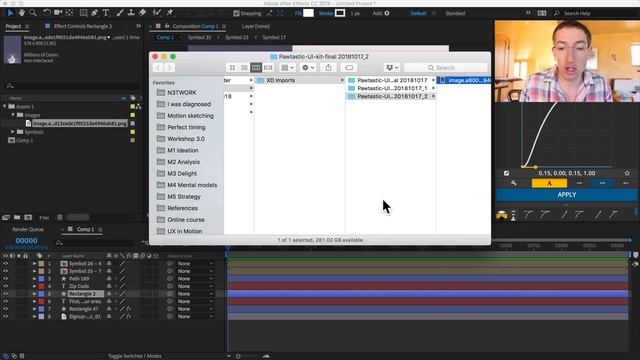The image size is (640, 360).
Task: Switch Finder to icon view
Action: pos(232,68)
